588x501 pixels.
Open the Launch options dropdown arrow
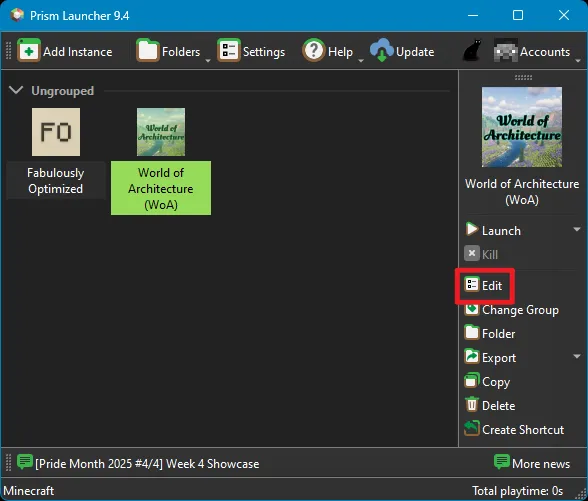click(577, 229)
